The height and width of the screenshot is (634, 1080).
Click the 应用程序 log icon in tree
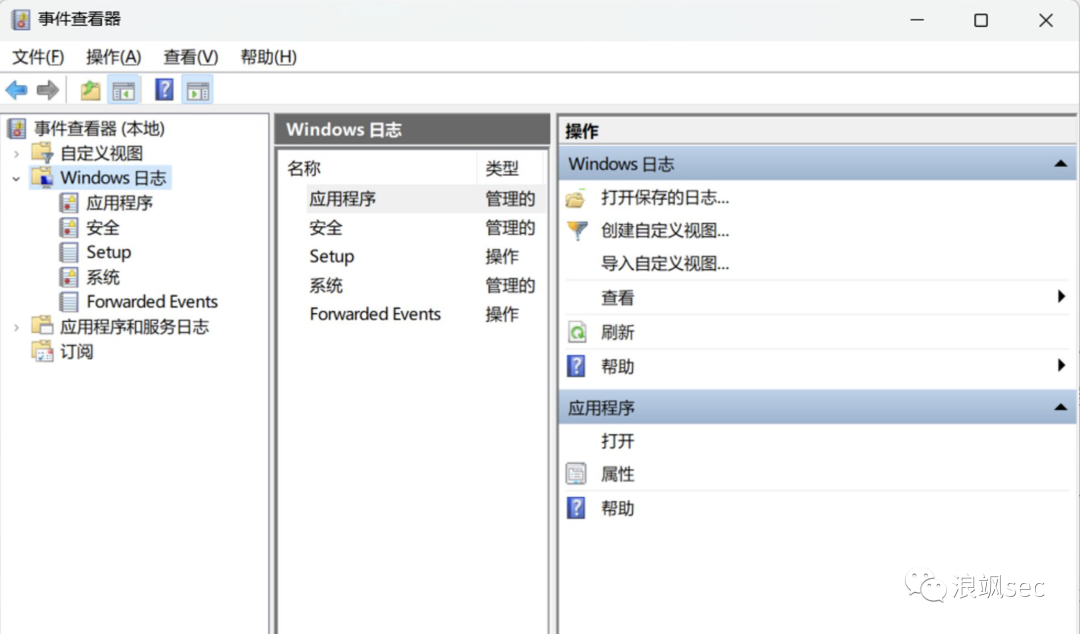69,203
